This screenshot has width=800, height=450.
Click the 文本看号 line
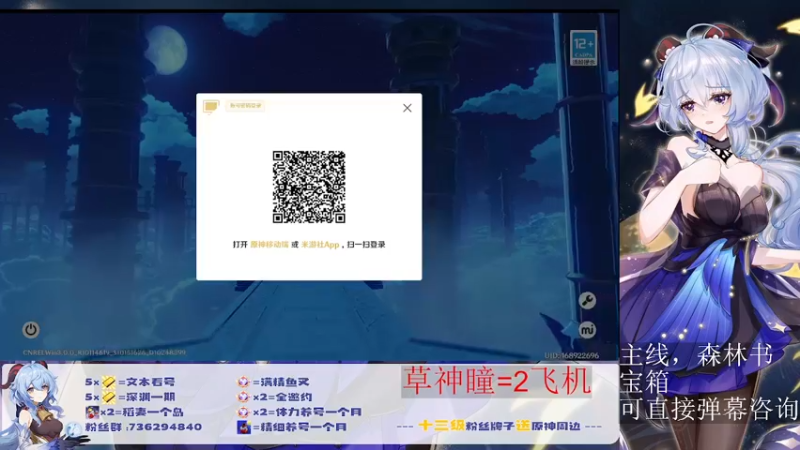tap(130, 382)
